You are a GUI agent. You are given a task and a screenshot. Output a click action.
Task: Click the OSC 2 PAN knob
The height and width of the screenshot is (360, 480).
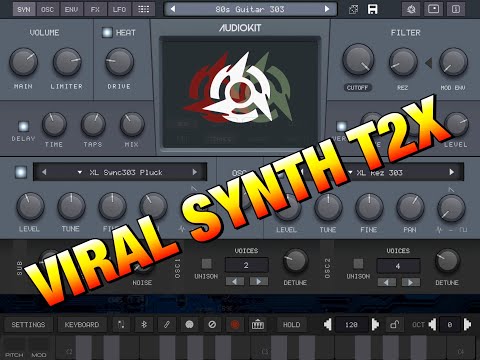[410, 207]
